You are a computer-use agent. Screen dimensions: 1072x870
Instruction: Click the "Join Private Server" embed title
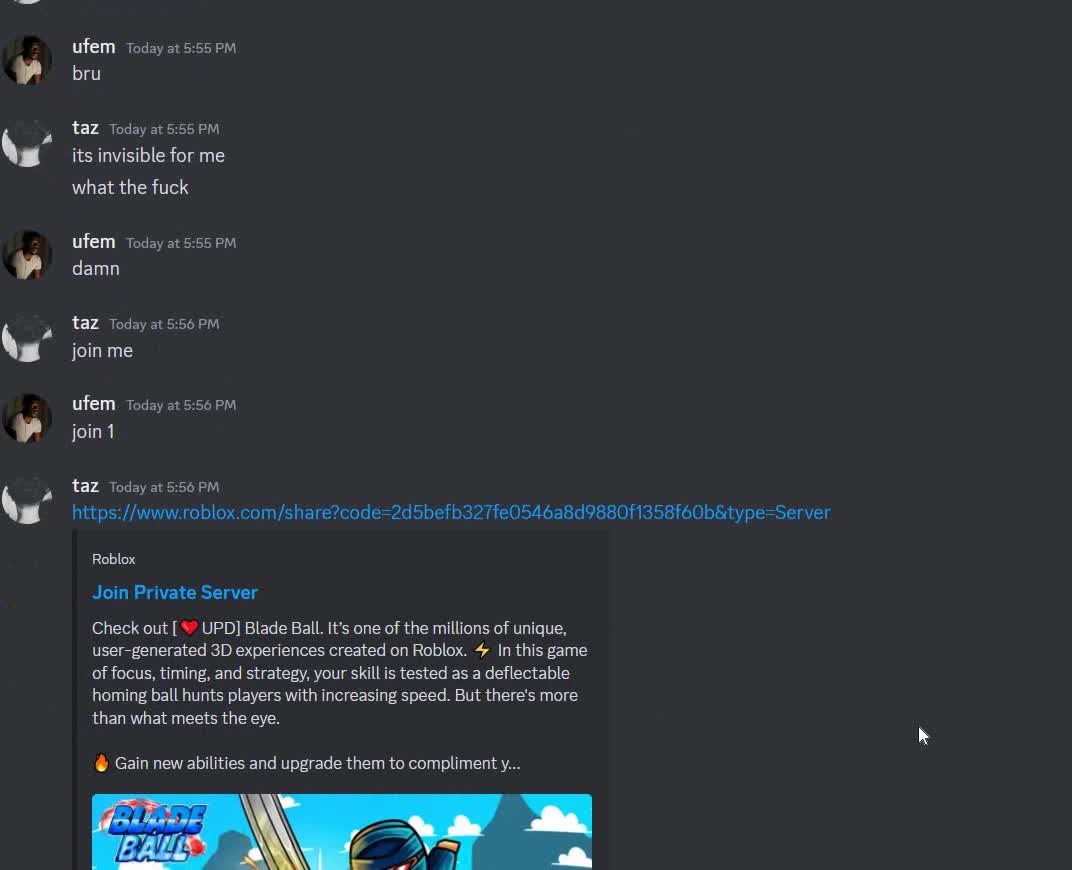click(175, 592)
